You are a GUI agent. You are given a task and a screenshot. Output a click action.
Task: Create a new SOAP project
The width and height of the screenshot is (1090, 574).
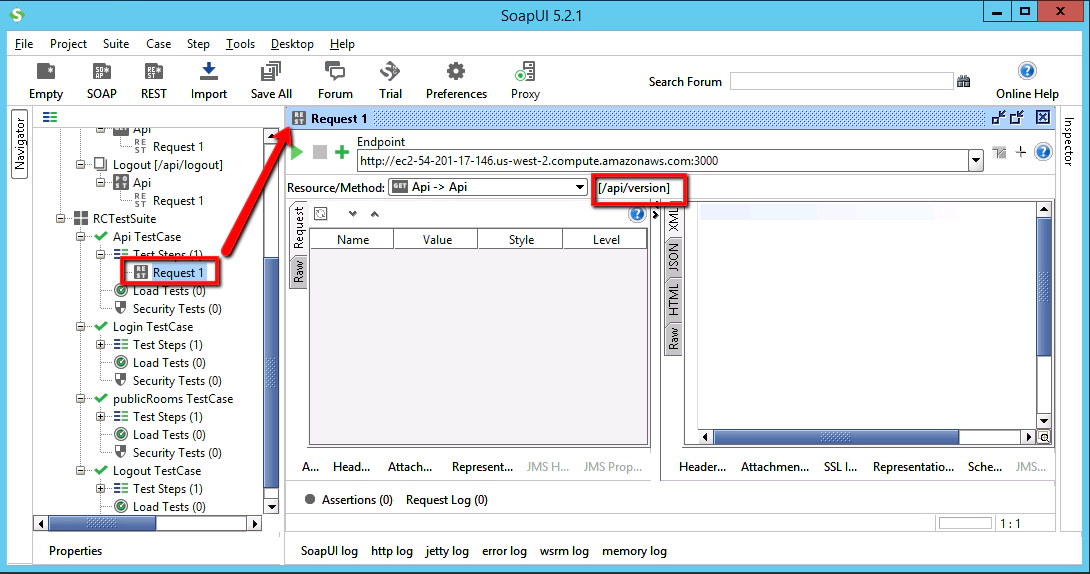point(101,72)
